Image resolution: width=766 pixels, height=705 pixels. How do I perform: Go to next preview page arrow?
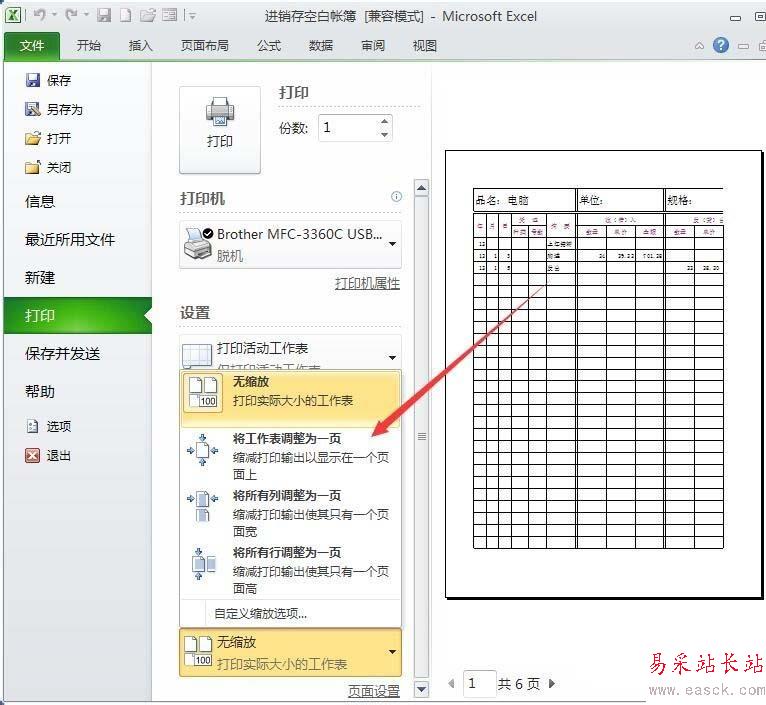[x=552, y=683]
